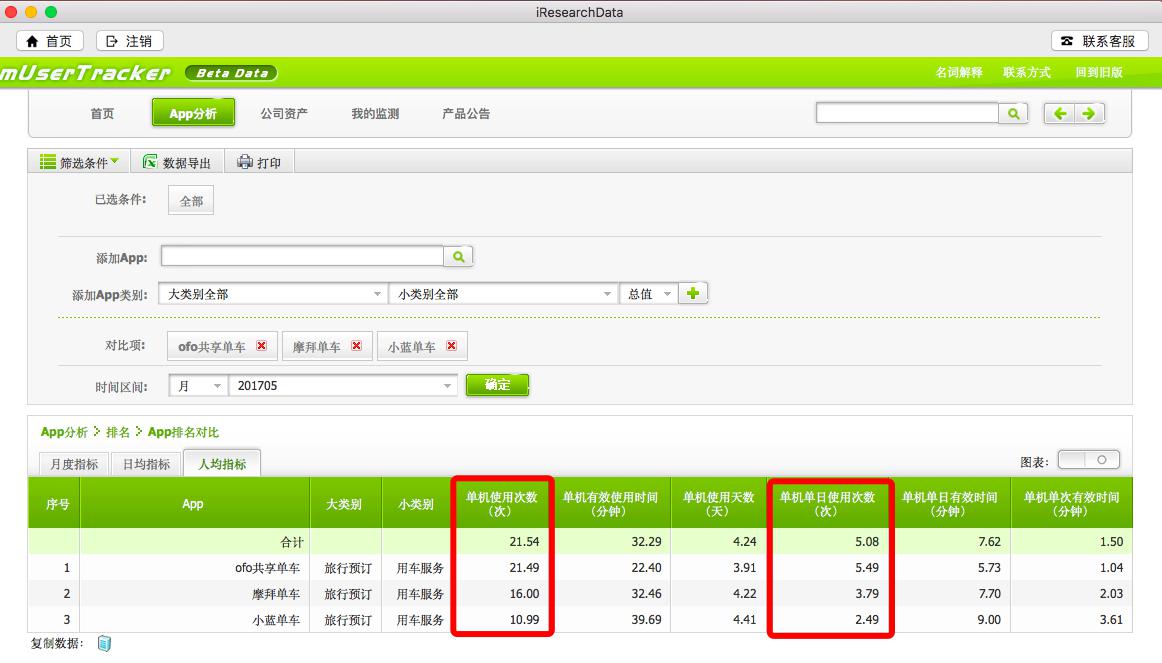
Task: Click the green search magnifier in top navigation
Action: (x=1013, y=114)
